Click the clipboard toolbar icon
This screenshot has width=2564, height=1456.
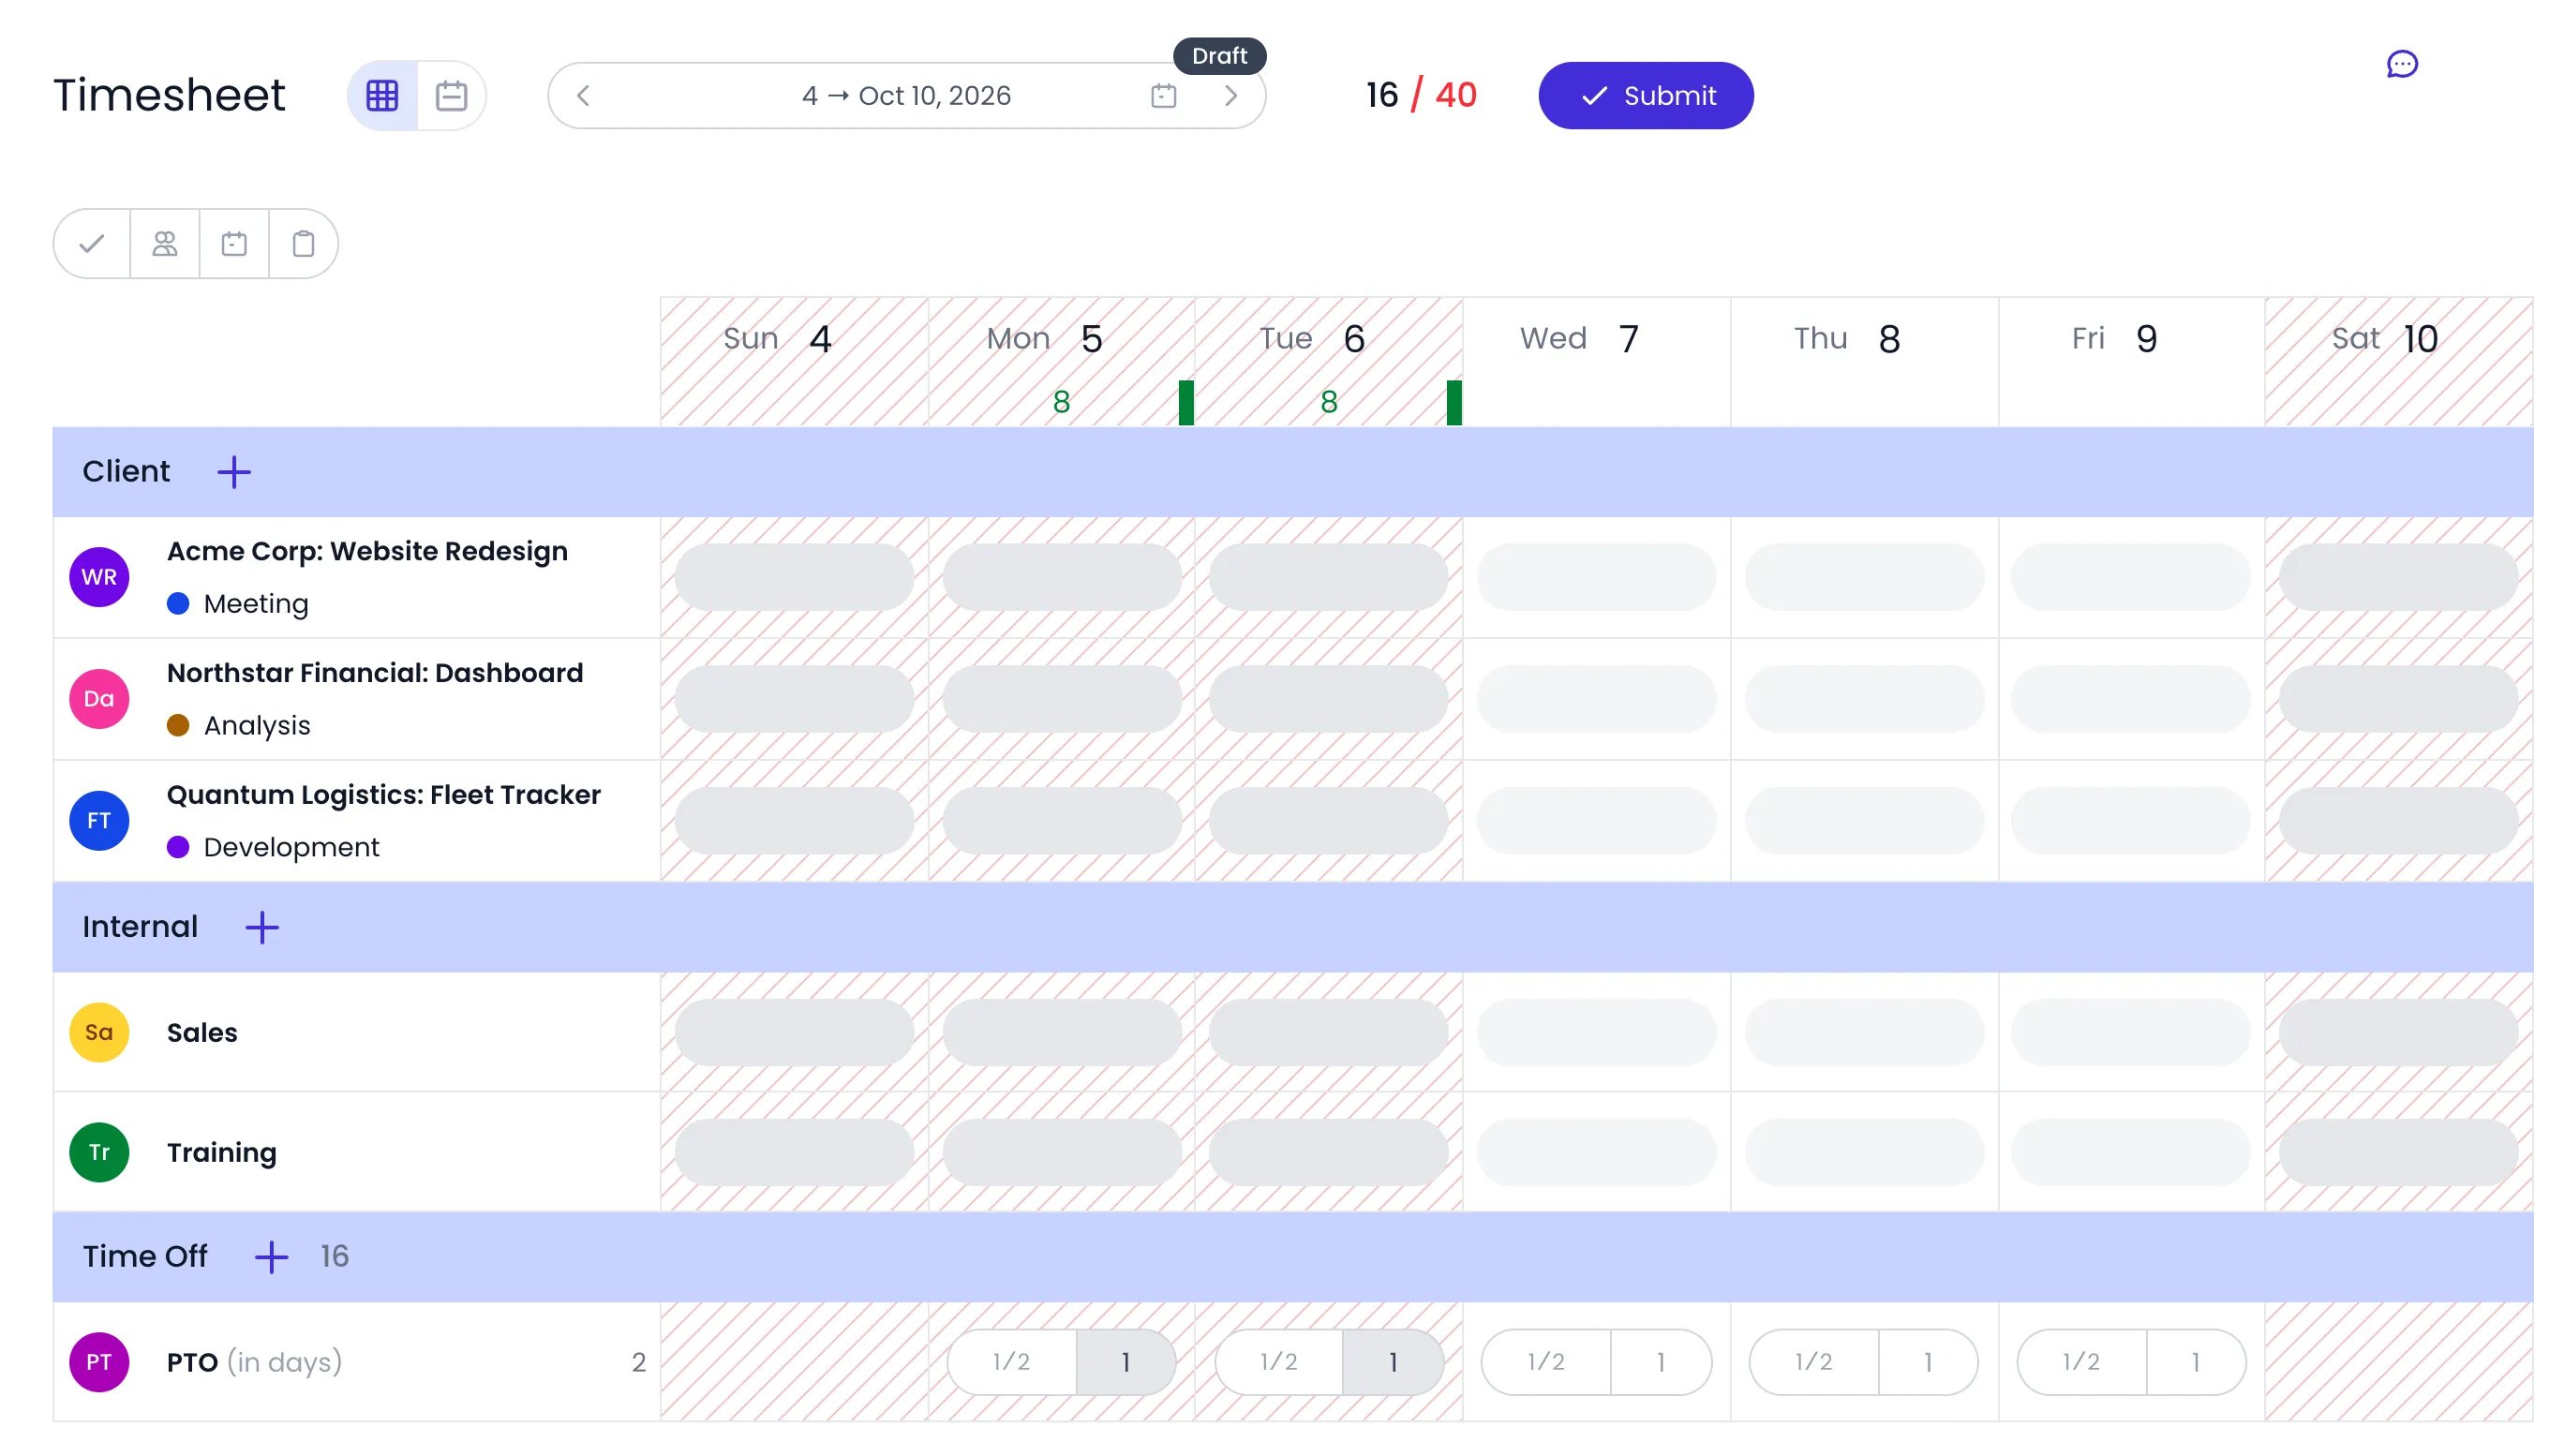point(303,243)
